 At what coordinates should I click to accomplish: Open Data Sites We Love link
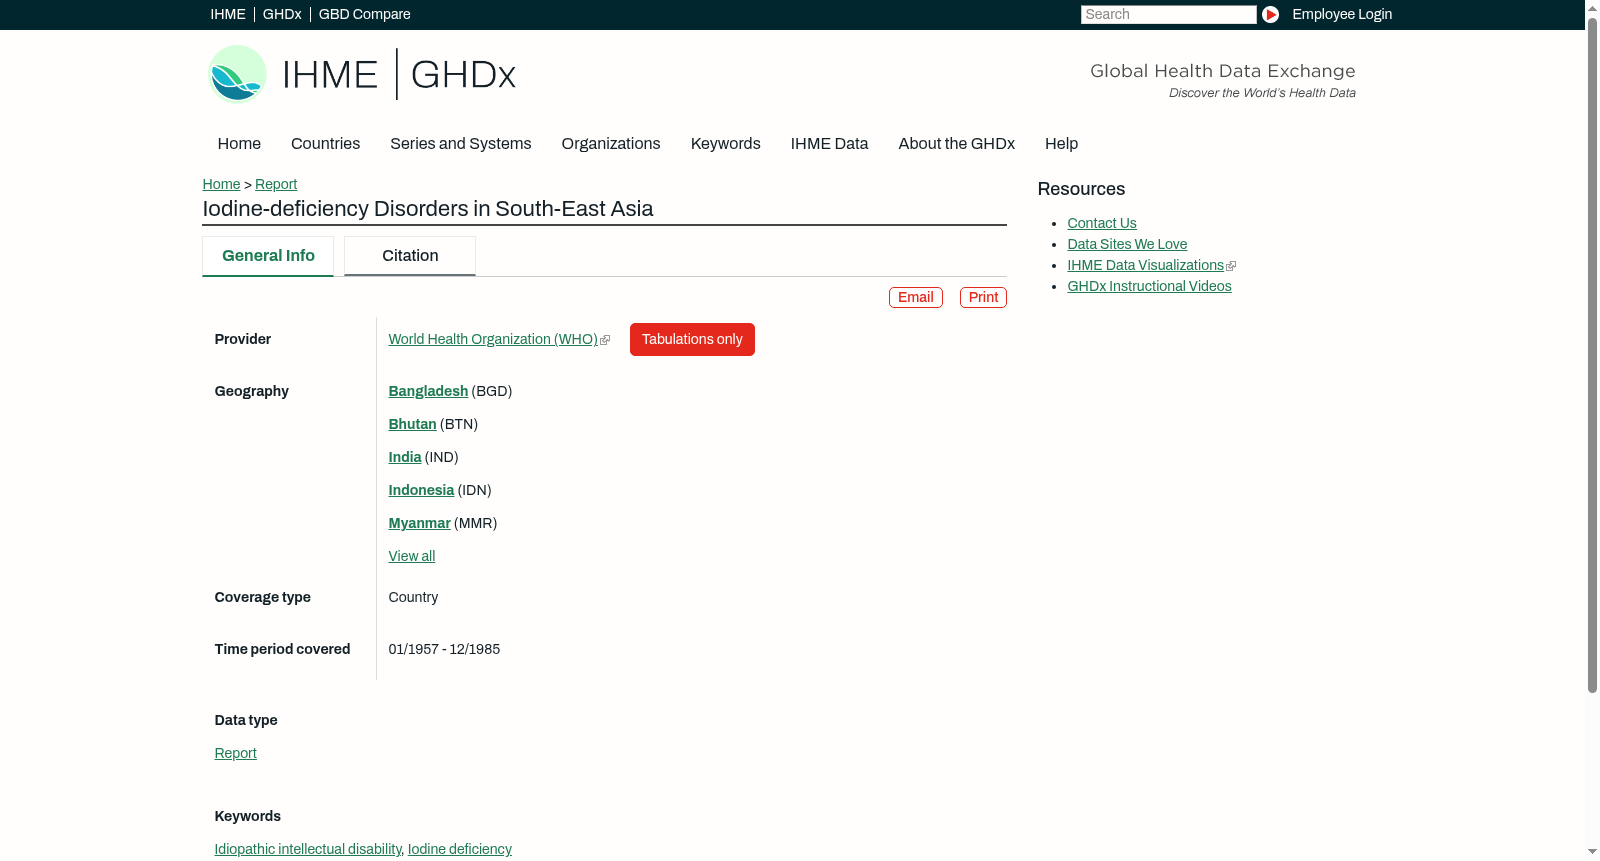tap(1127, 244)
